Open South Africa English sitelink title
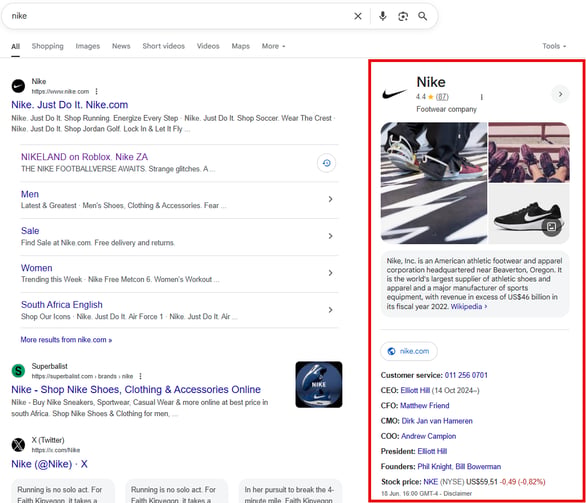Viewport: 586px width, 503px height. tap(62, 305)
